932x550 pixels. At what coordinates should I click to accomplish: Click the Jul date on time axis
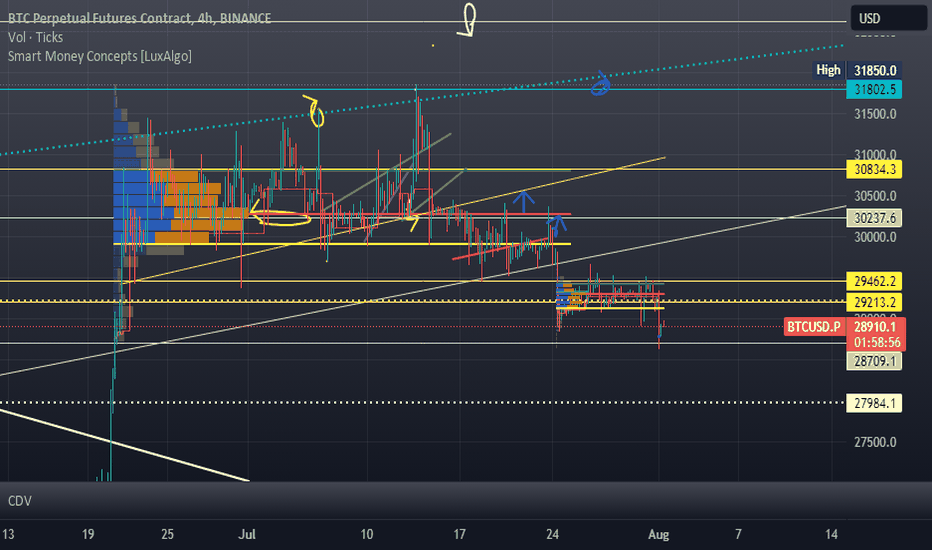coord(247,535)
